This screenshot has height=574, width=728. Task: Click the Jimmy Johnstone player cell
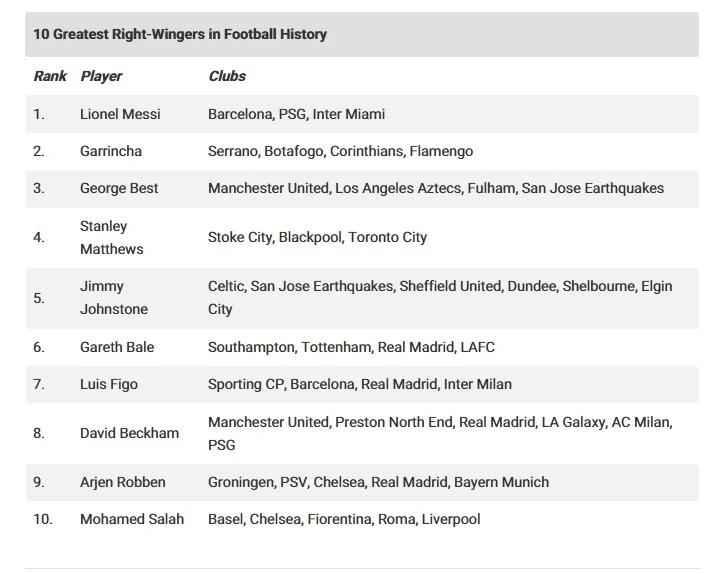point(114,297)
